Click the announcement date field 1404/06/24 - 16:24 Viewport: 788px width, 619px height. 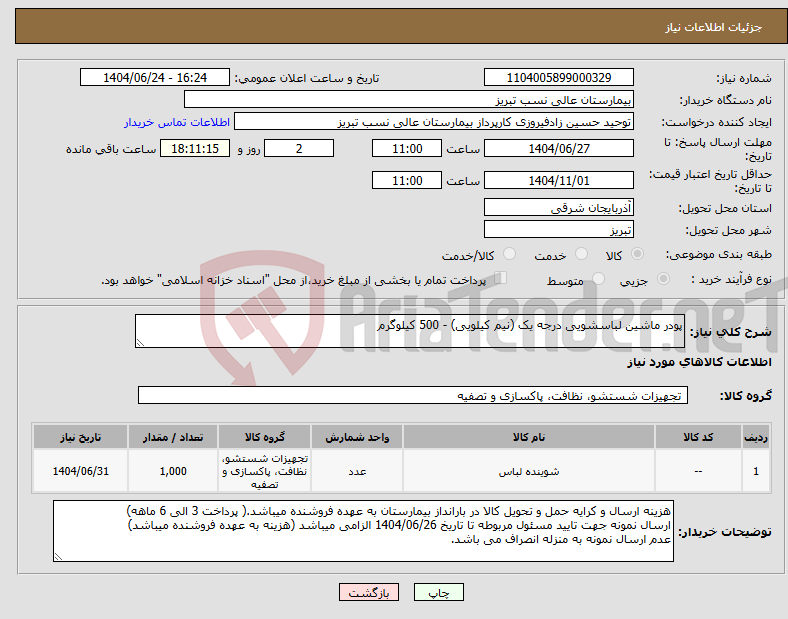point(155,78)
